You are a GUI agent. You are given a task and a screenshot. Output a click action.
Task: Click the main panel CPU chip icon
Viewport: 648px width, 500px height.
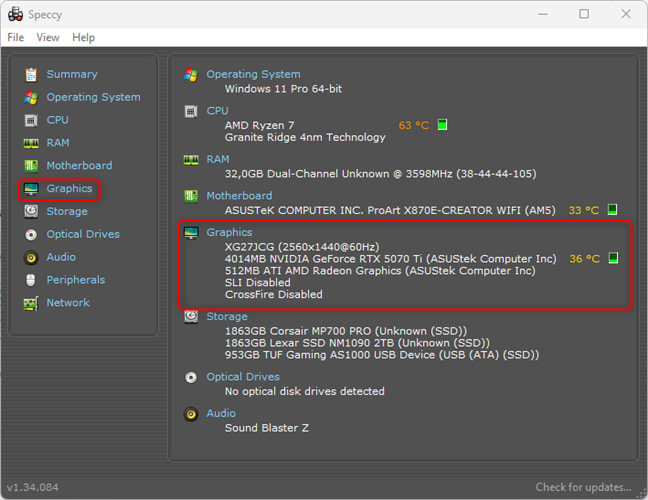tap(191, 112)
